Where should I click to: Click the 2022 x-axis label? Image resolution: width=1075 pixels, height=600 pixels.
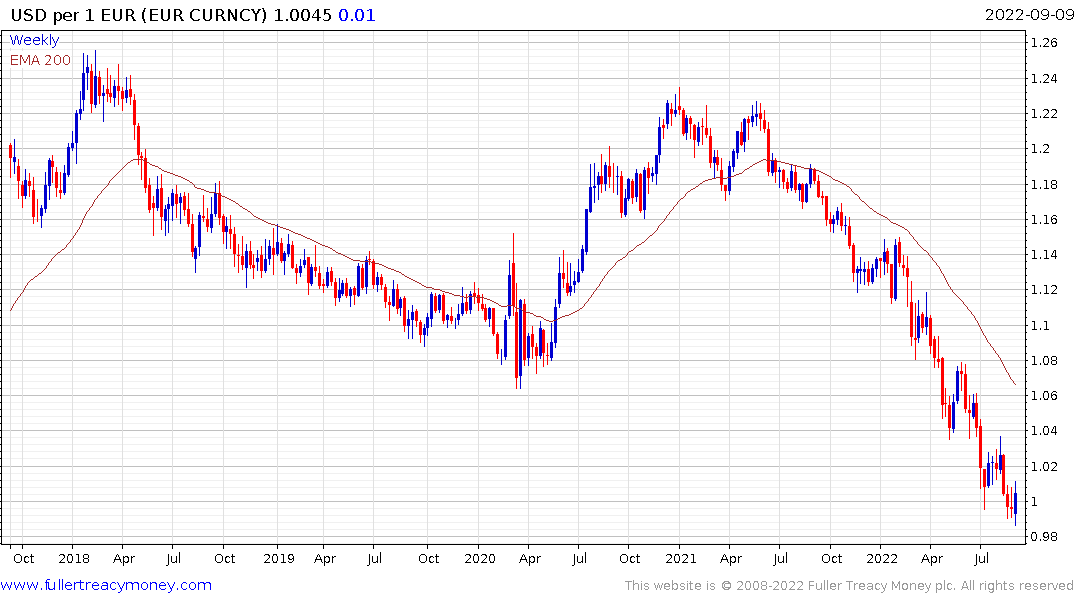[x=882, y=558]
